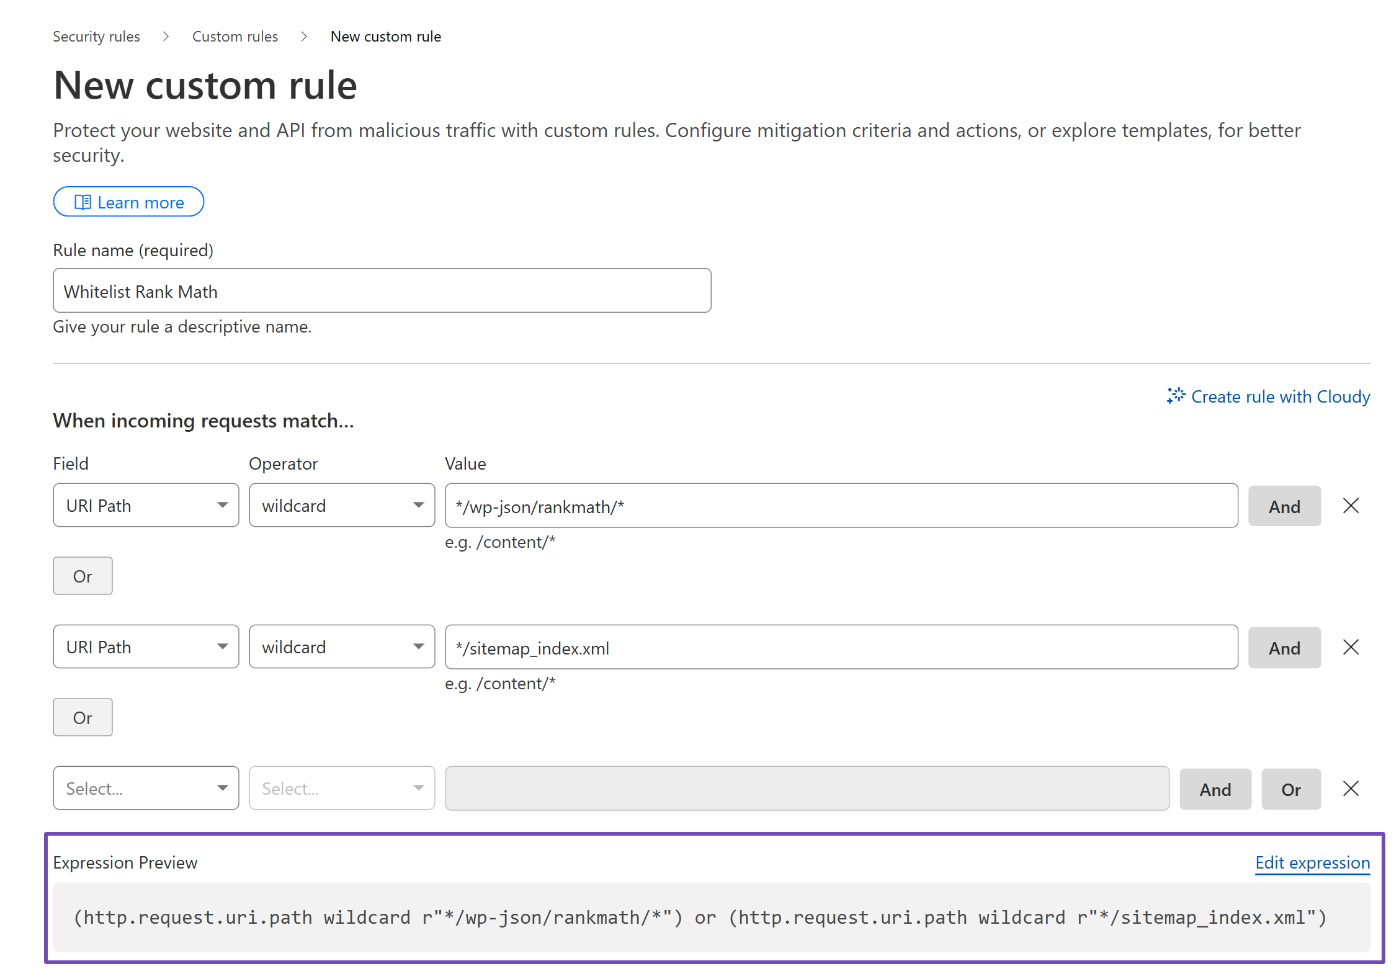Click the 'Operator' column label
The height and width of the screenshot is (969, 1399).
tap(283, 464)
